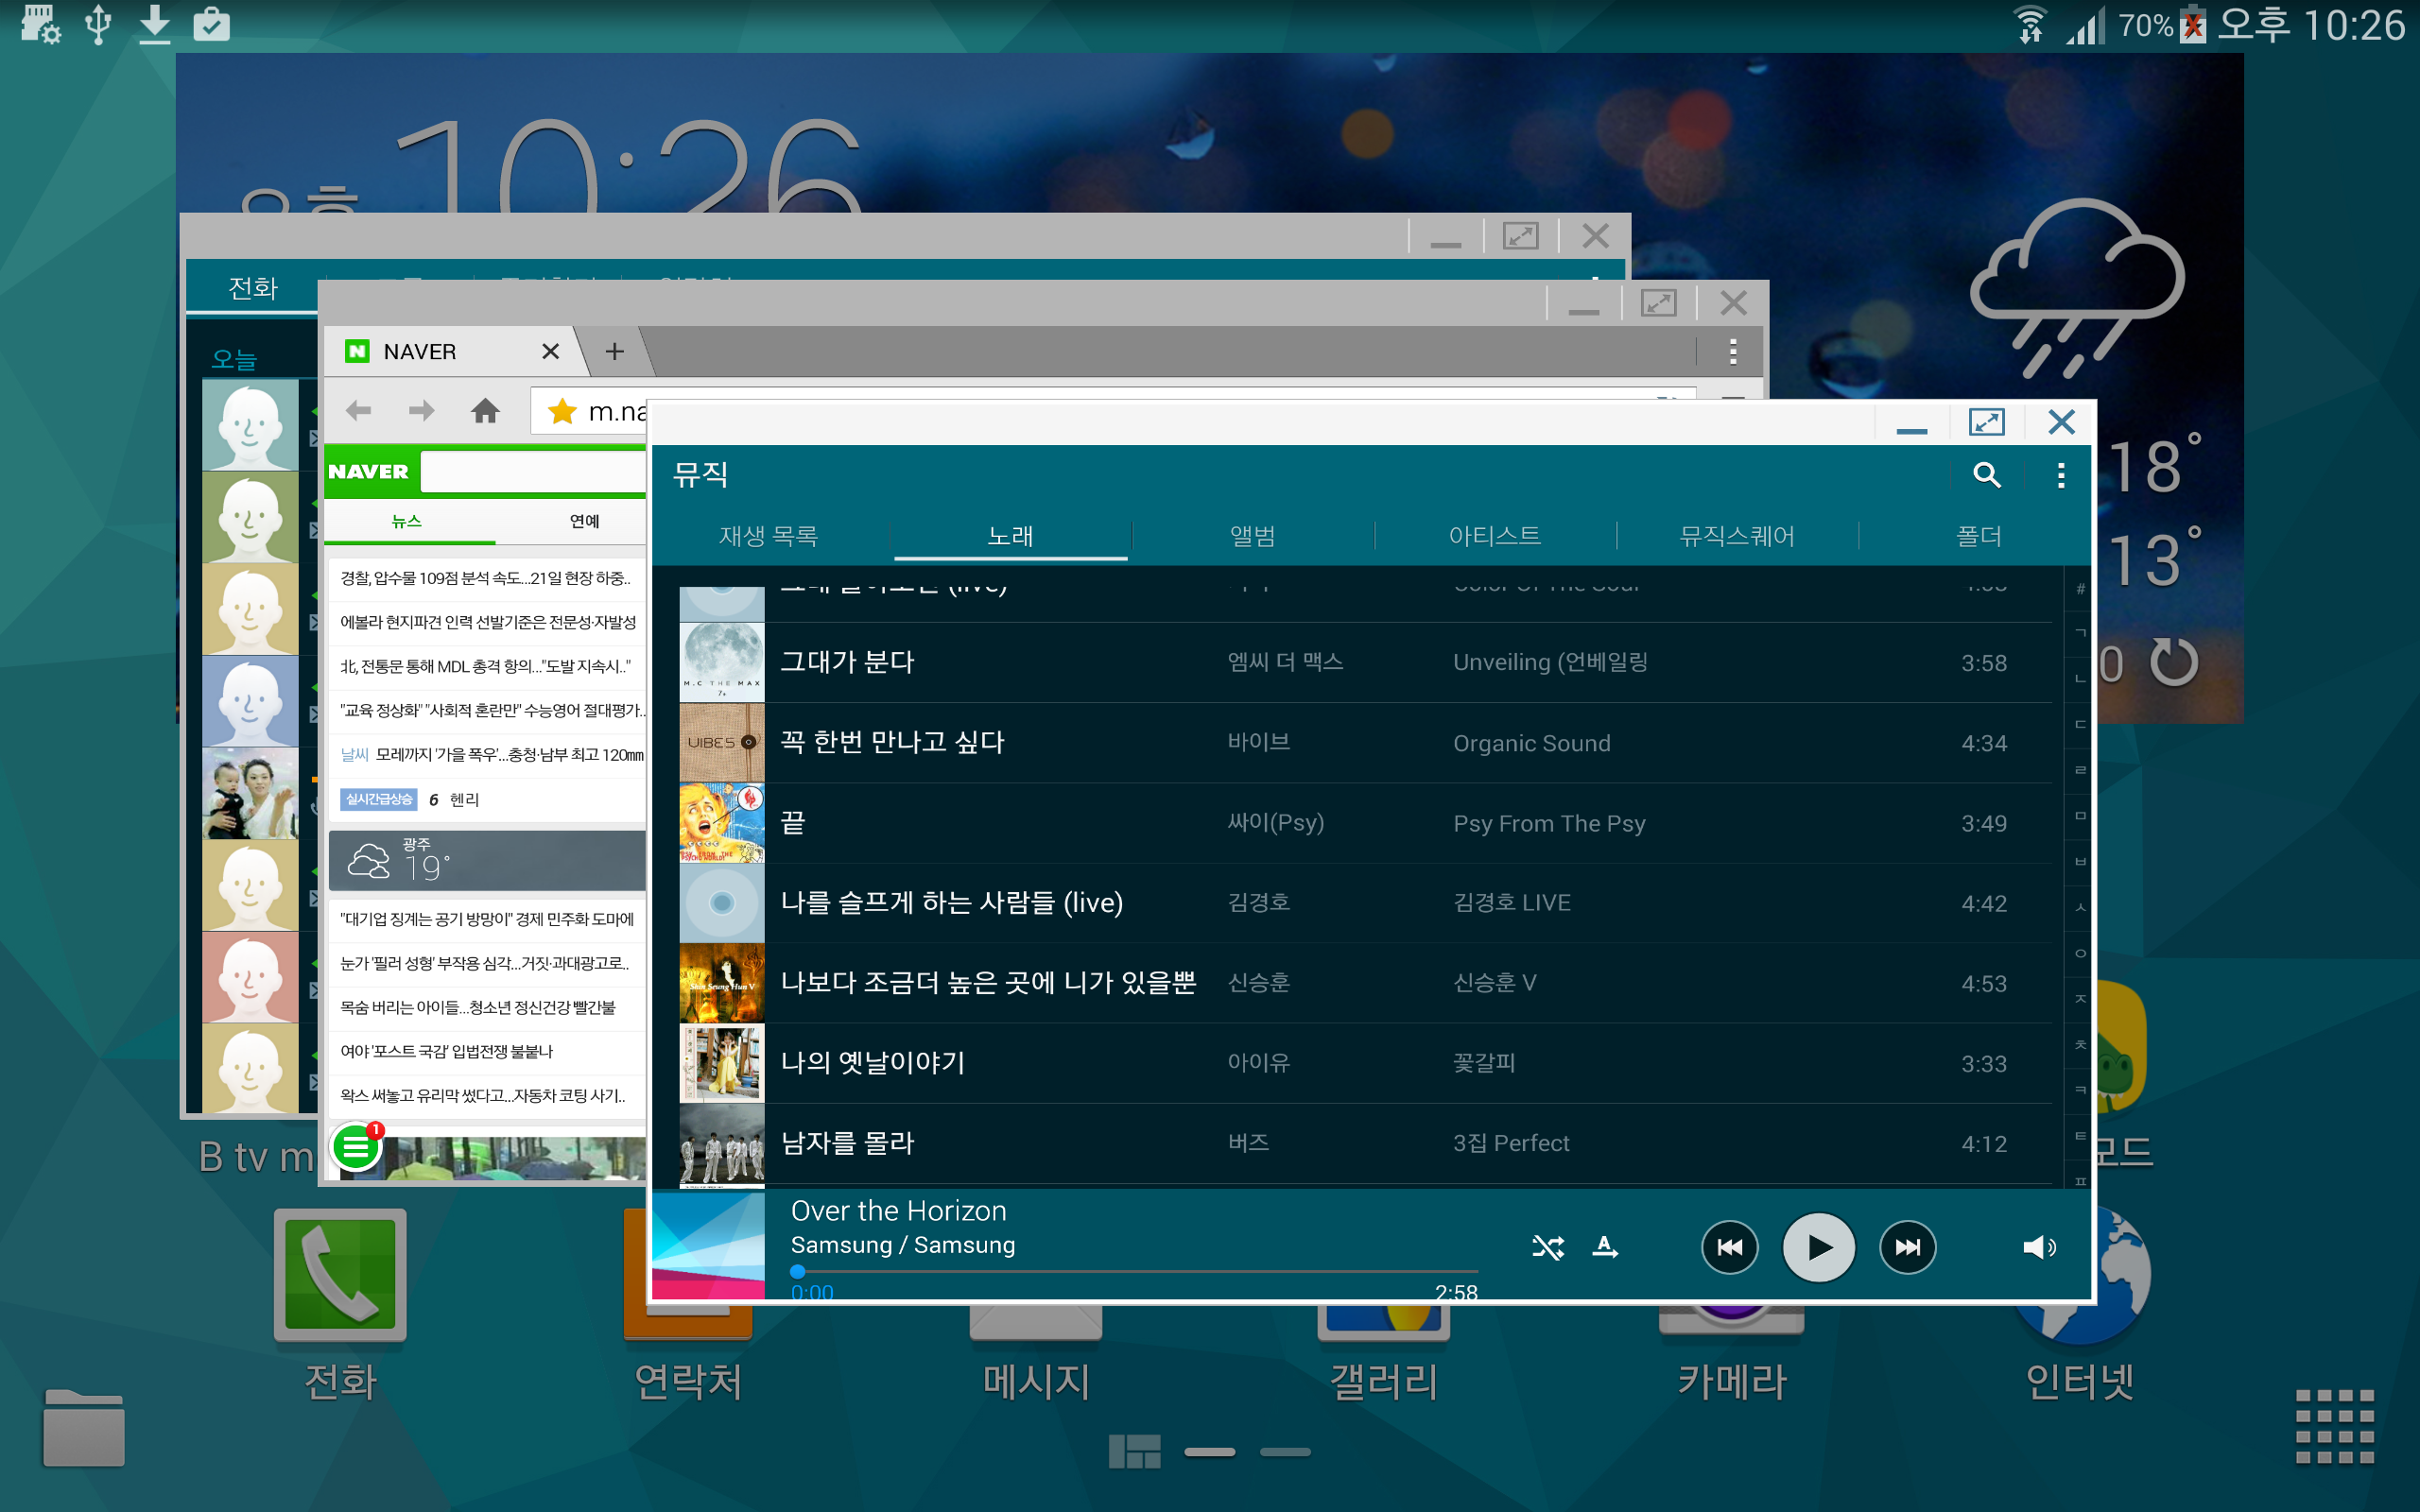This screenshot has width=2420, height=1512.
Task: Refresh the weather widget
Action: coord(2174,663)
